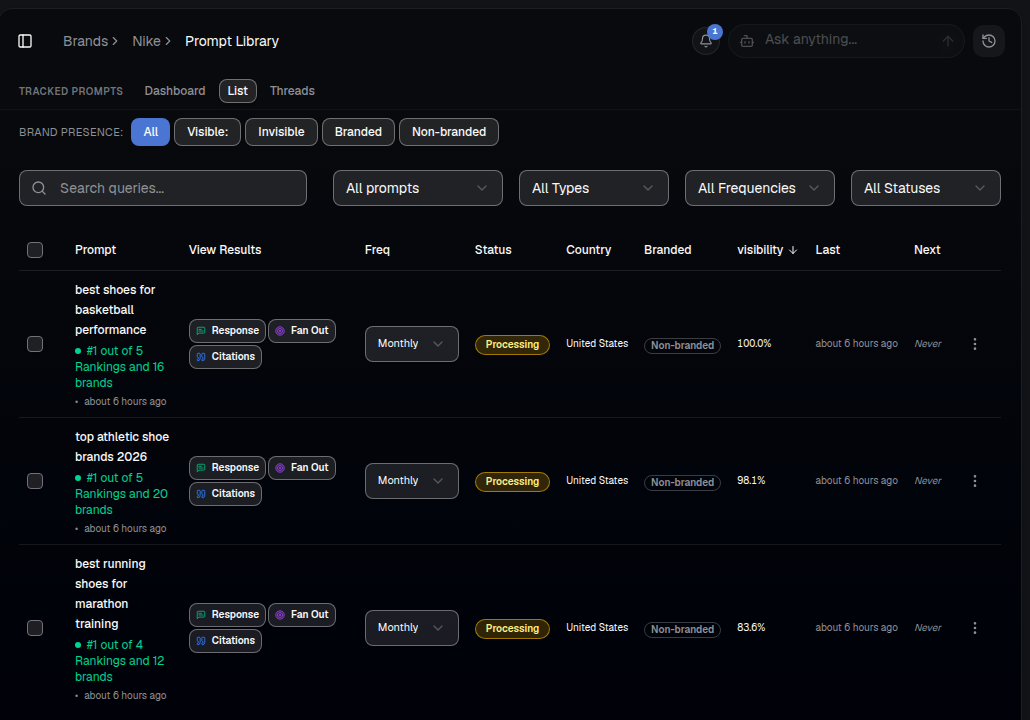Filter by Non-branded prompts pill

tap(449, 132)
